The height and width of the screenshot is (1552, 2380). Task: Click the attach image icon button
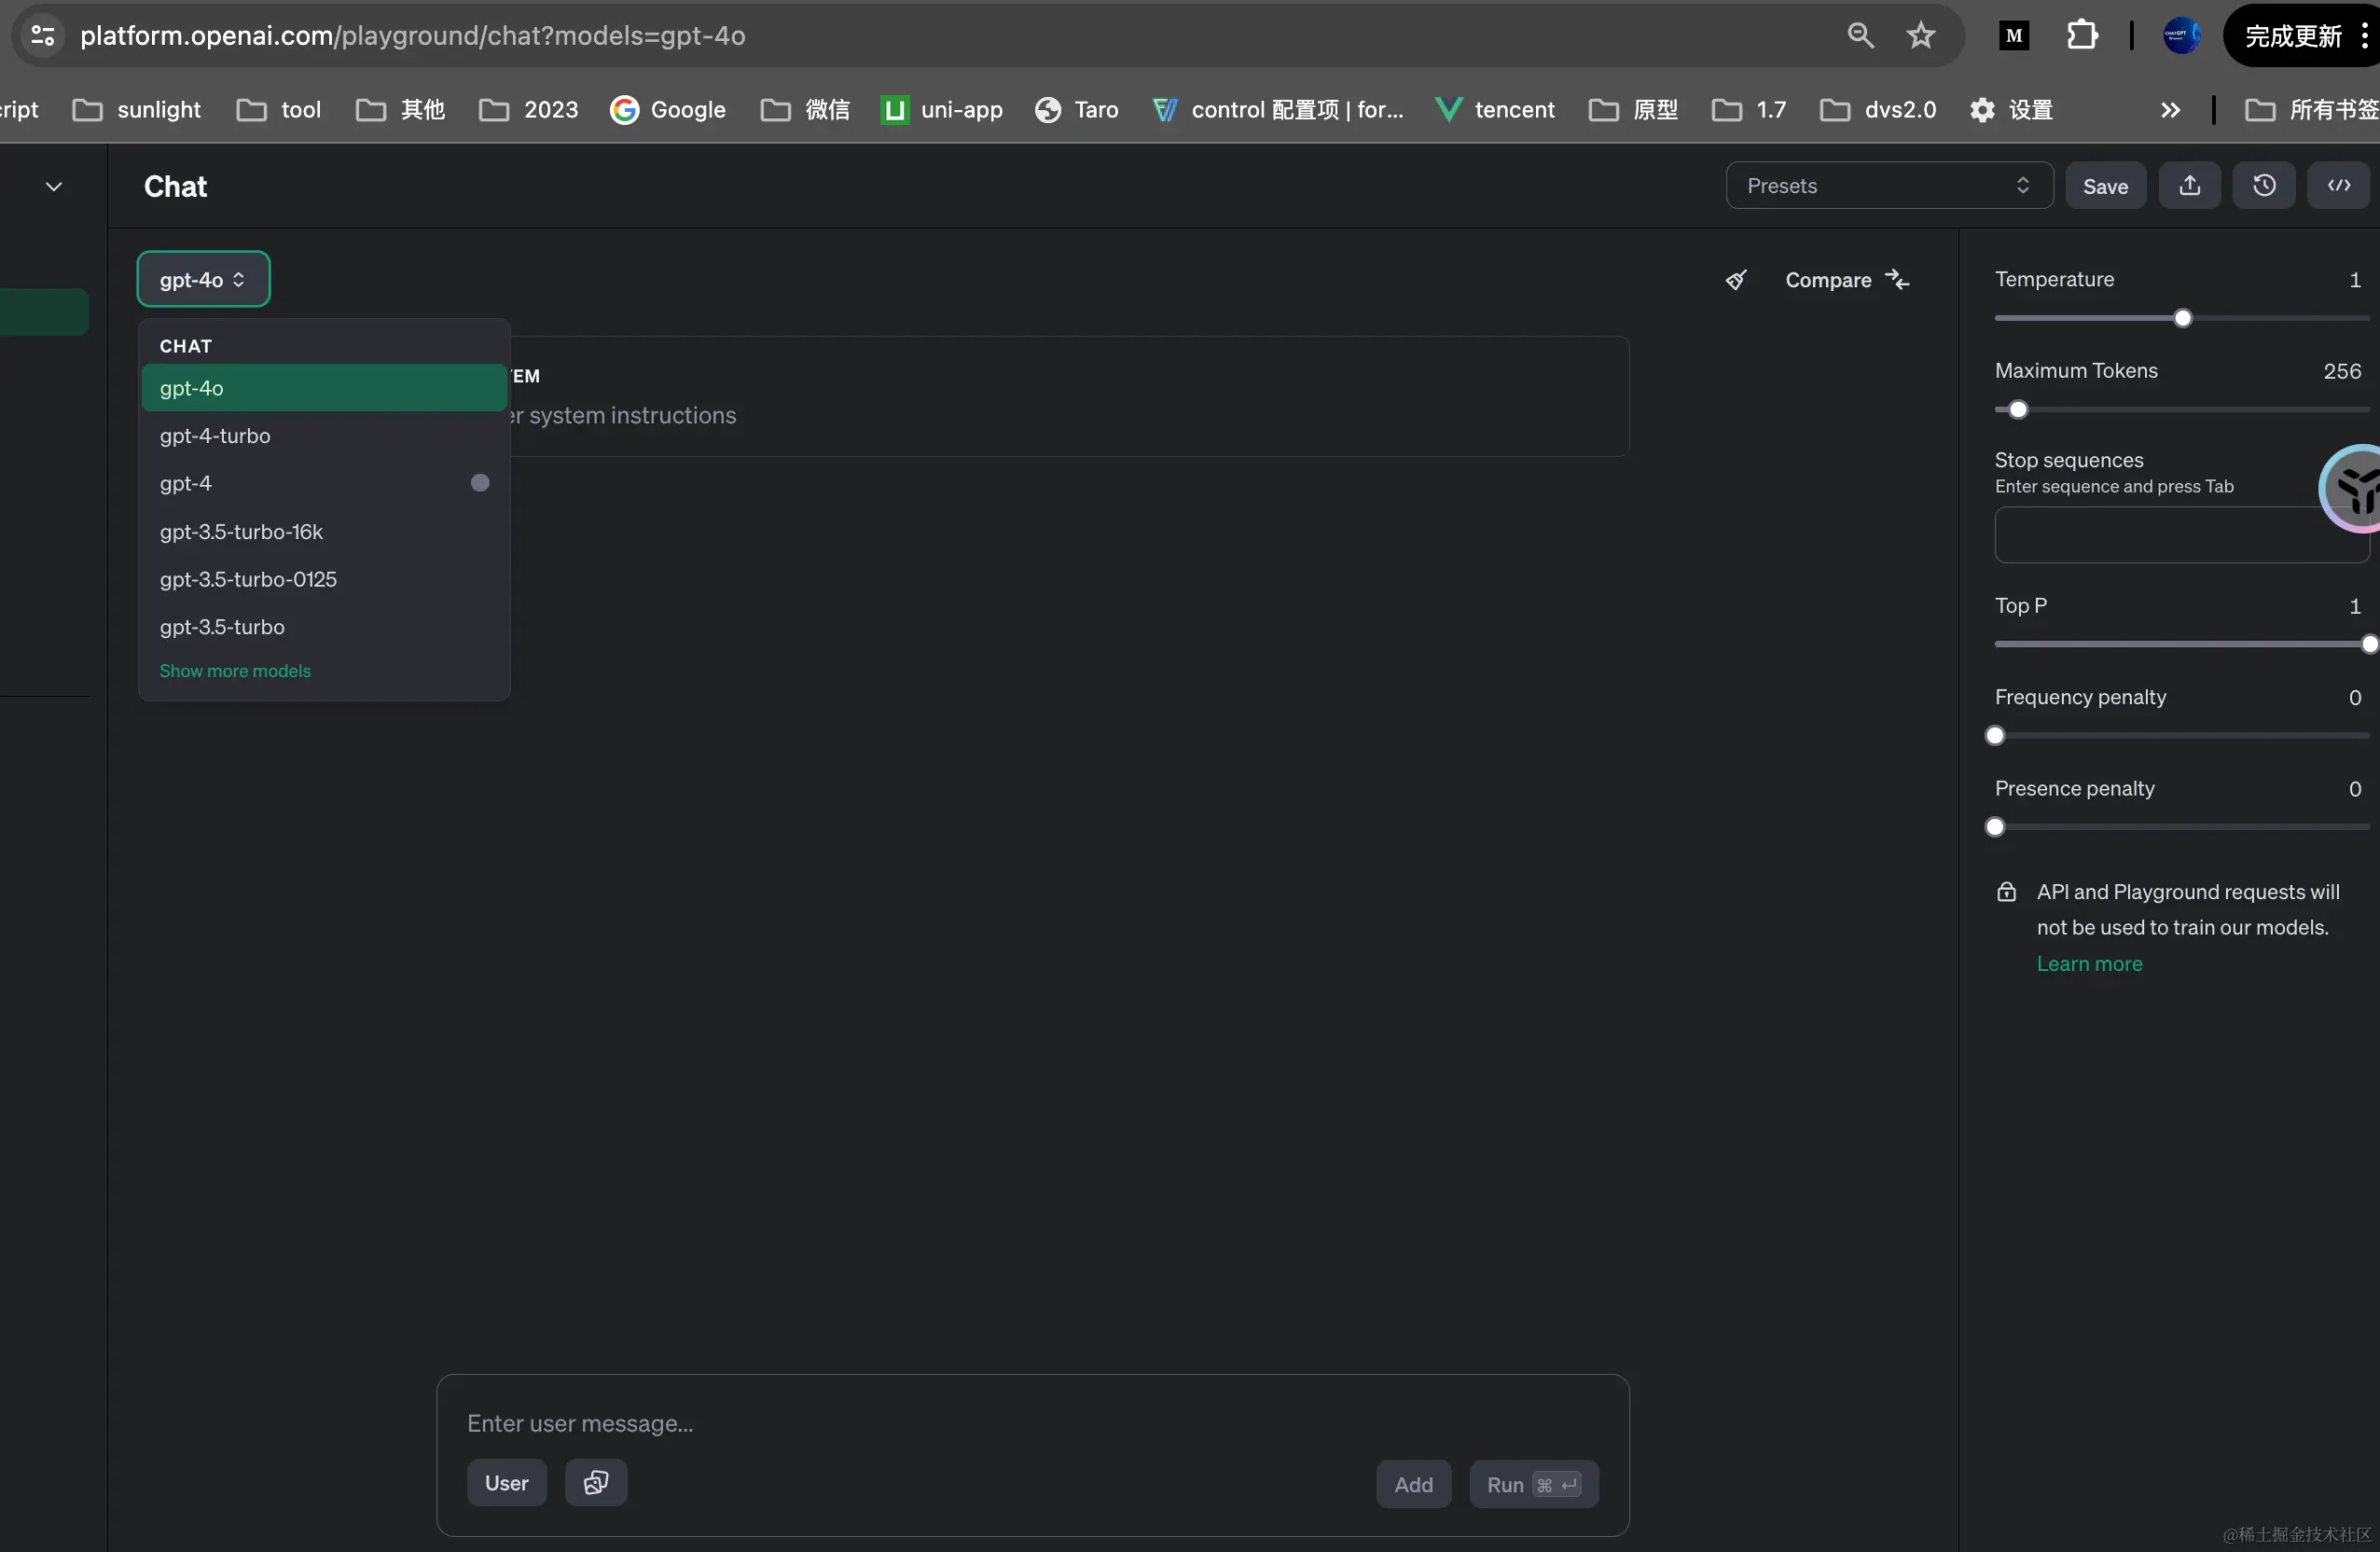(596, 1483)
